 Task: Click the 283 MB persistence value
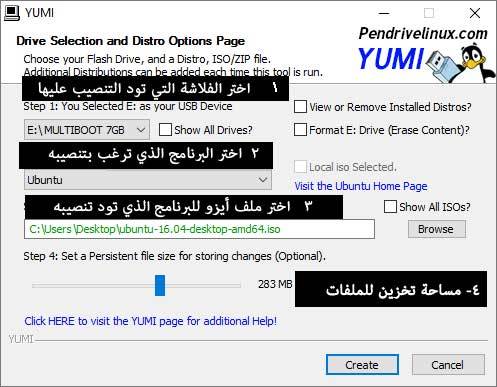coord(275,284)
